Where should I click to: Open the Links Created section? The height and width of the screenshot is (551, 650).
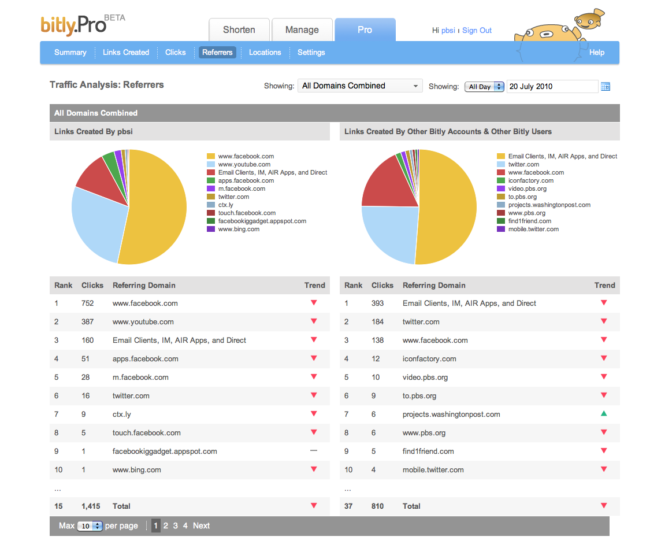126,52
